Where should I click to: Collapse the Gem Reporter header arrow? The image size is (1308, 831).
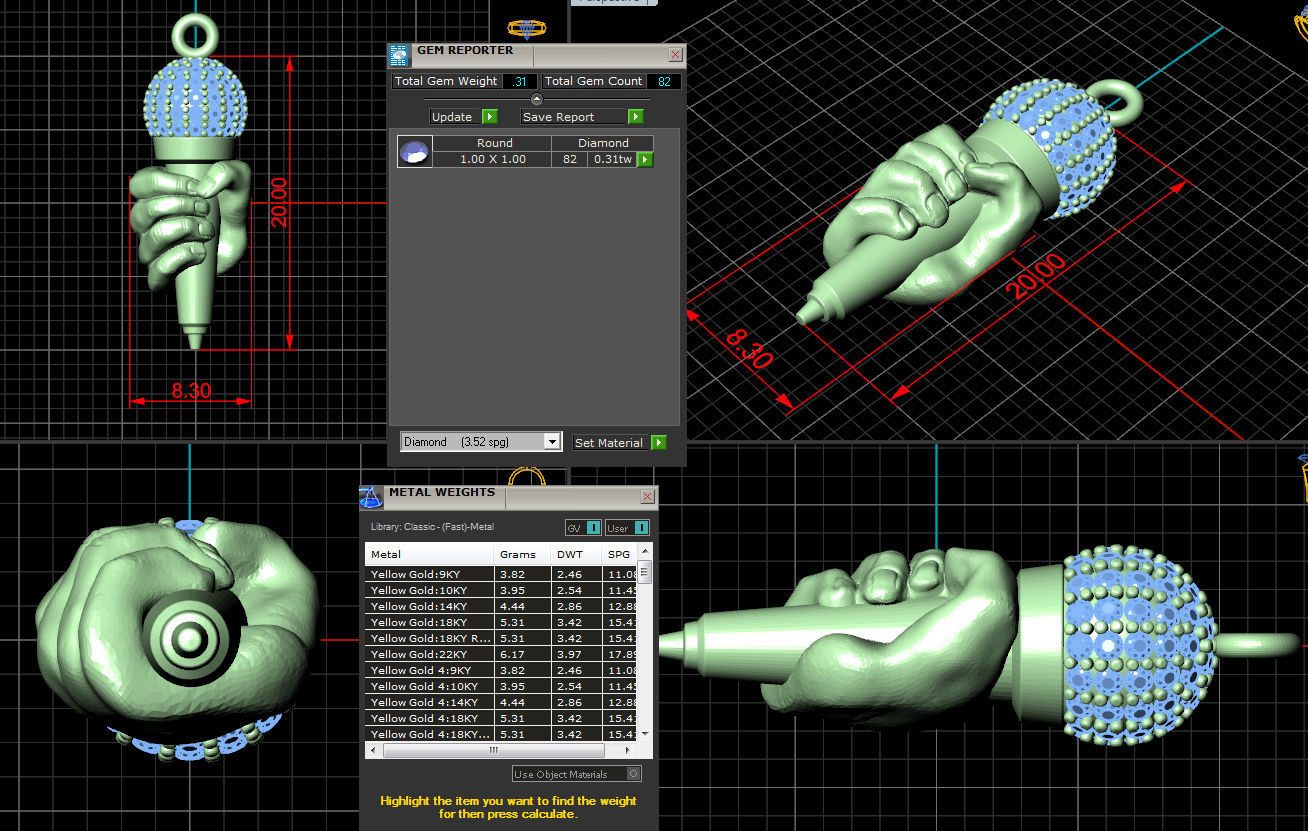pos(536,99)
